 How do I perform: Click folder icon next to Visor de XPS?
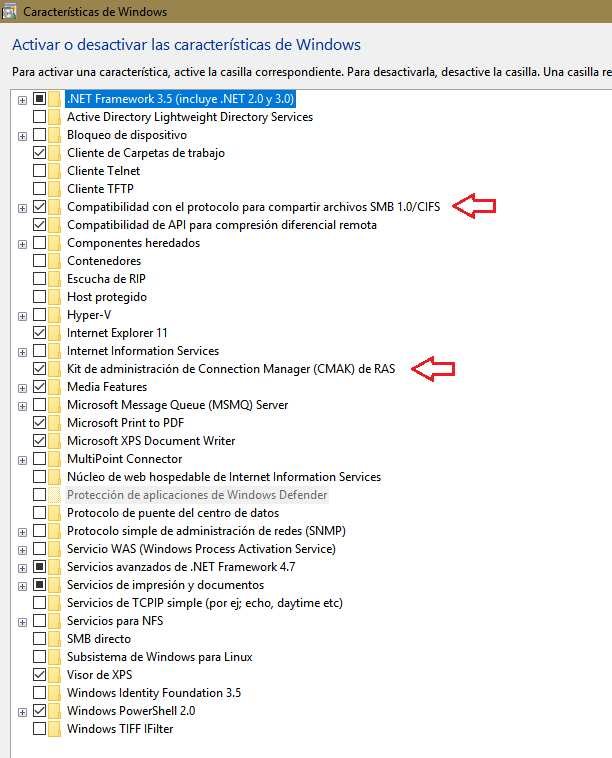tap(55, 675)
